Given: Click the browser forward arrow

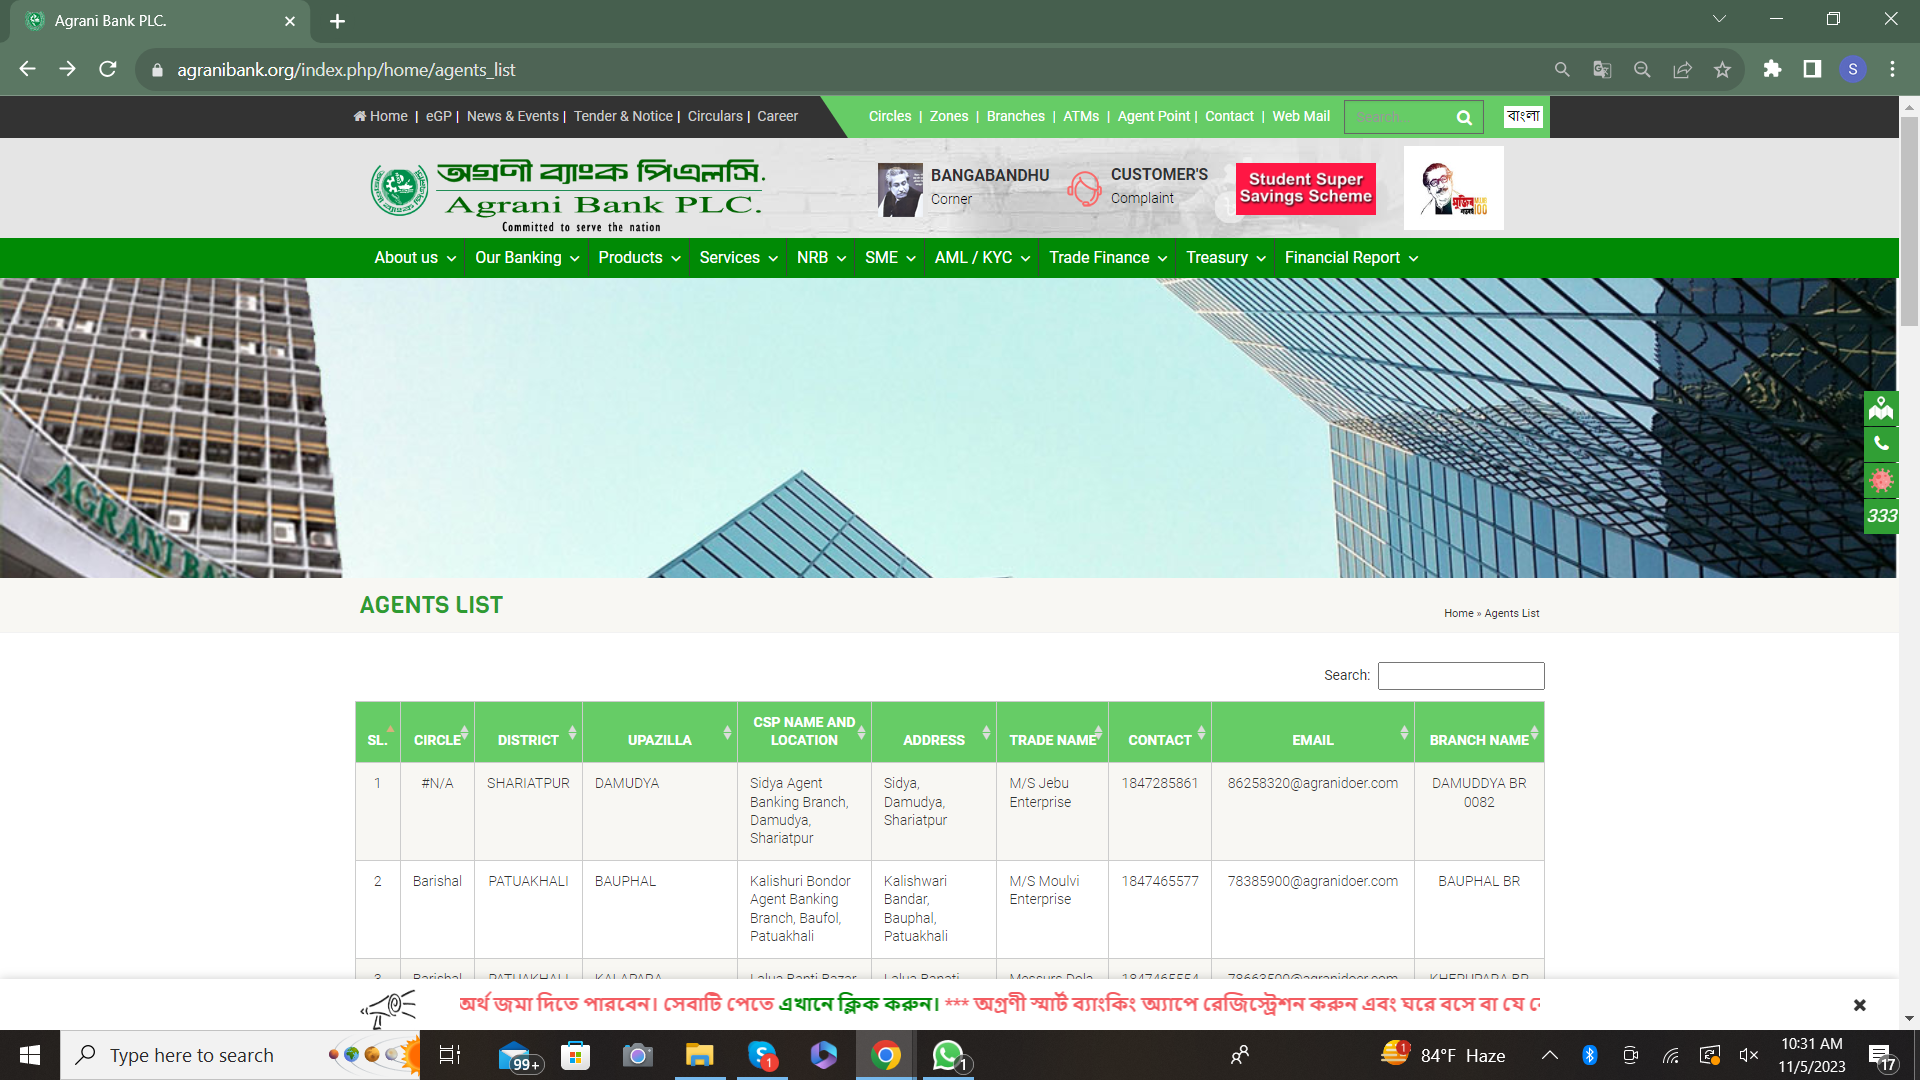Looking at the screenshot, I should click(x=68, y=69).
